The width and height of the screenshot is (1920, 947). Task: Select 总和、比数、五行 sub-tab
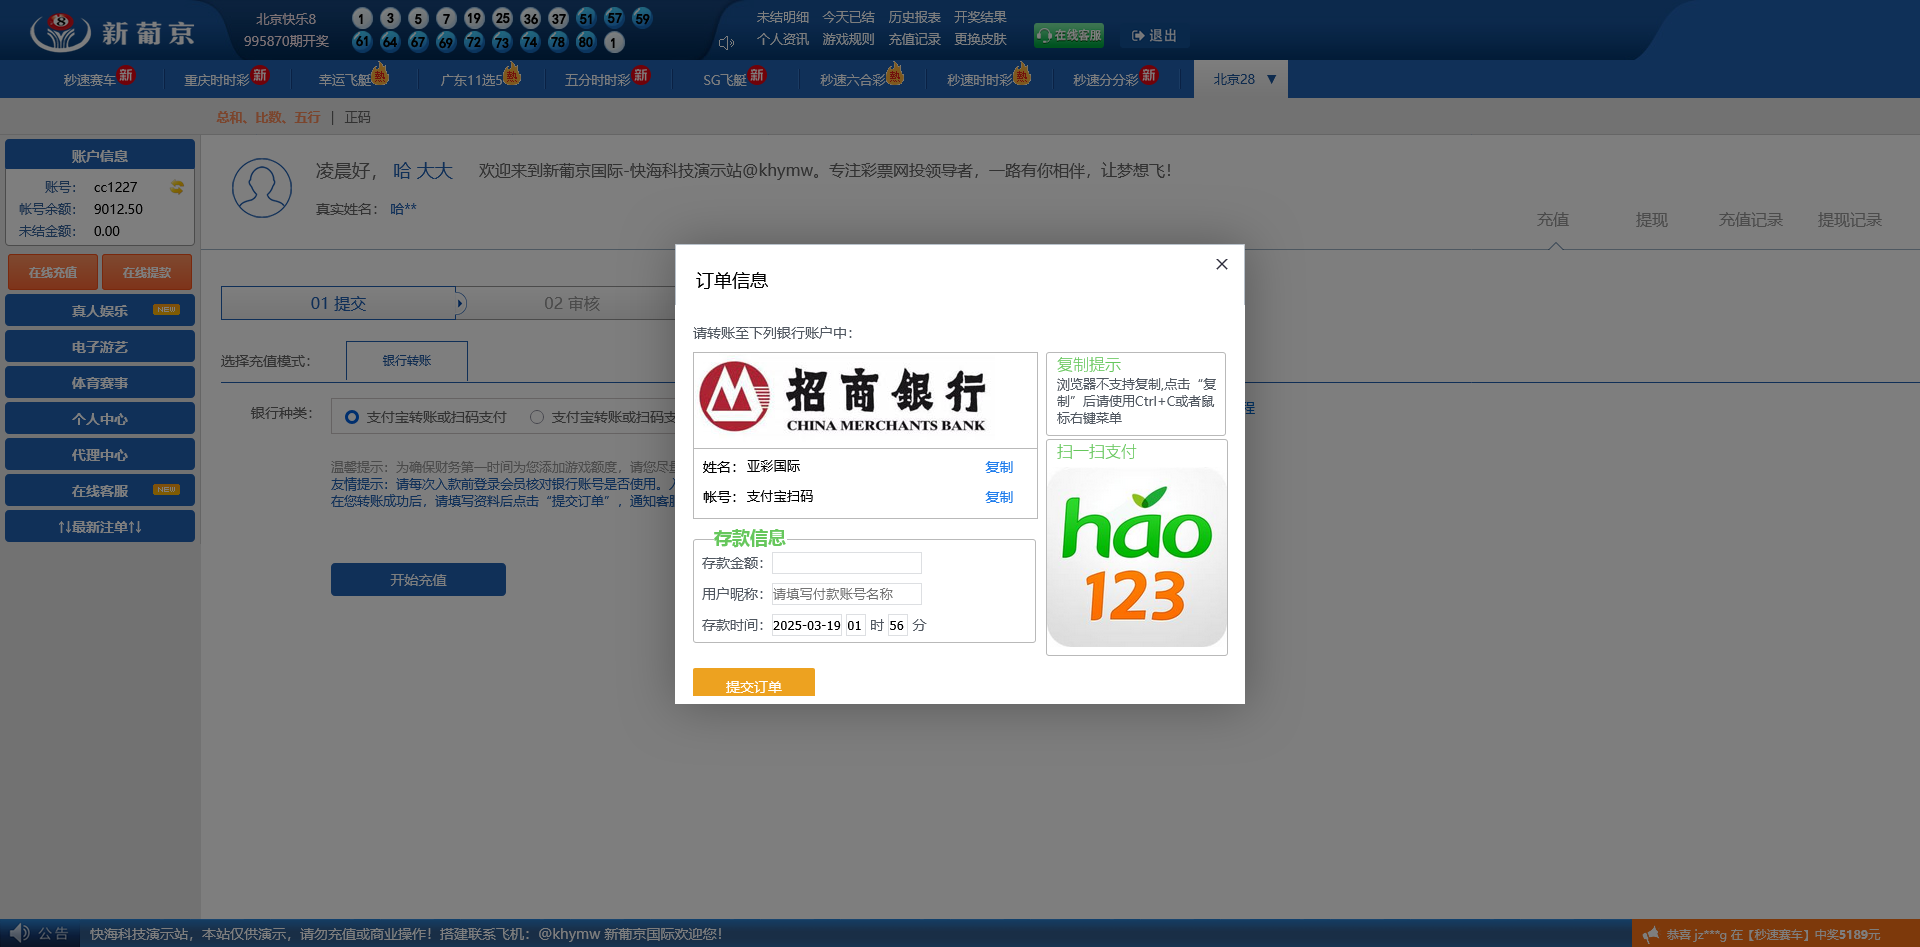click(x=268, y=117)
